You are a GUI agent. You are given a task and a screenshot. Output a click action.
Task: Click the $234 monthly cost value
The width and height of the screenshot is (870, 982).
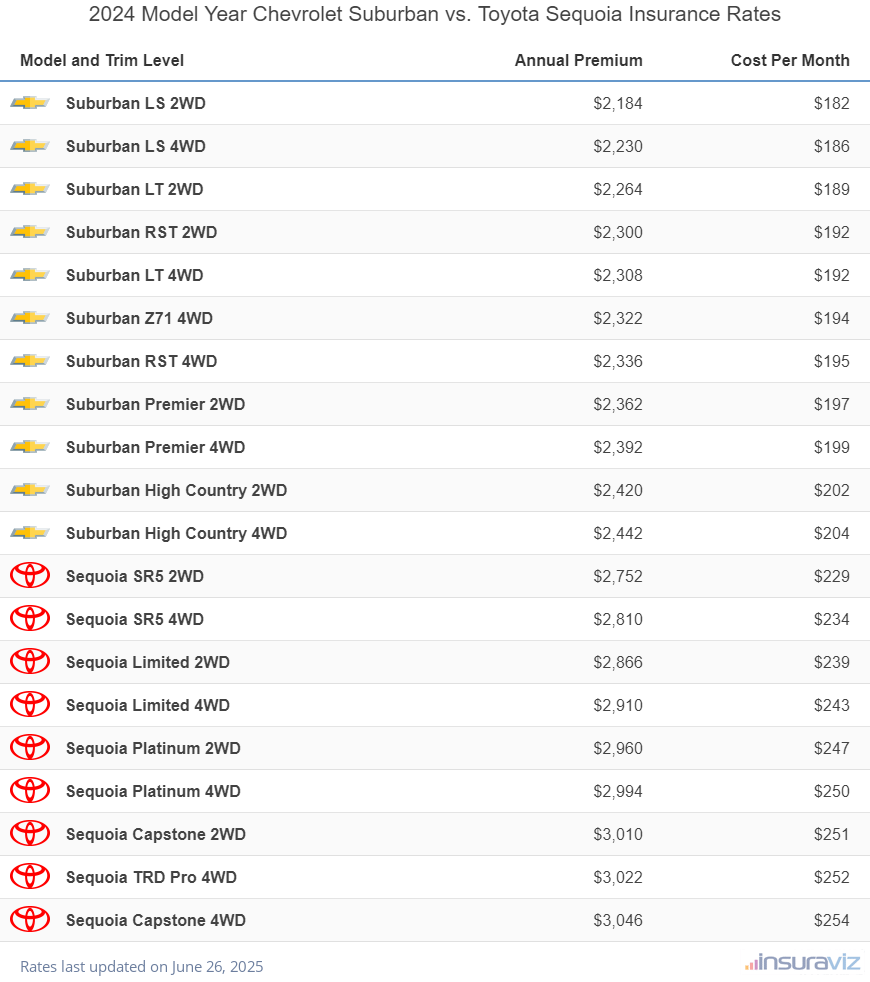point(832,619)
